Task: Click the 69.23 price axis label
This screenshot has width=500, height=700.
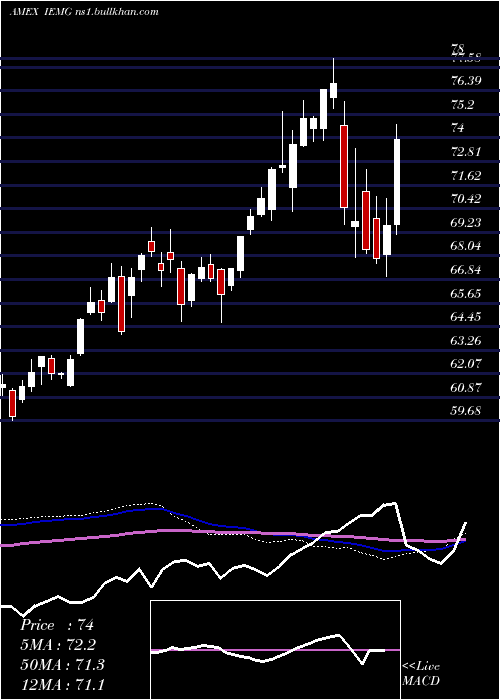Action: coord(466,222)
